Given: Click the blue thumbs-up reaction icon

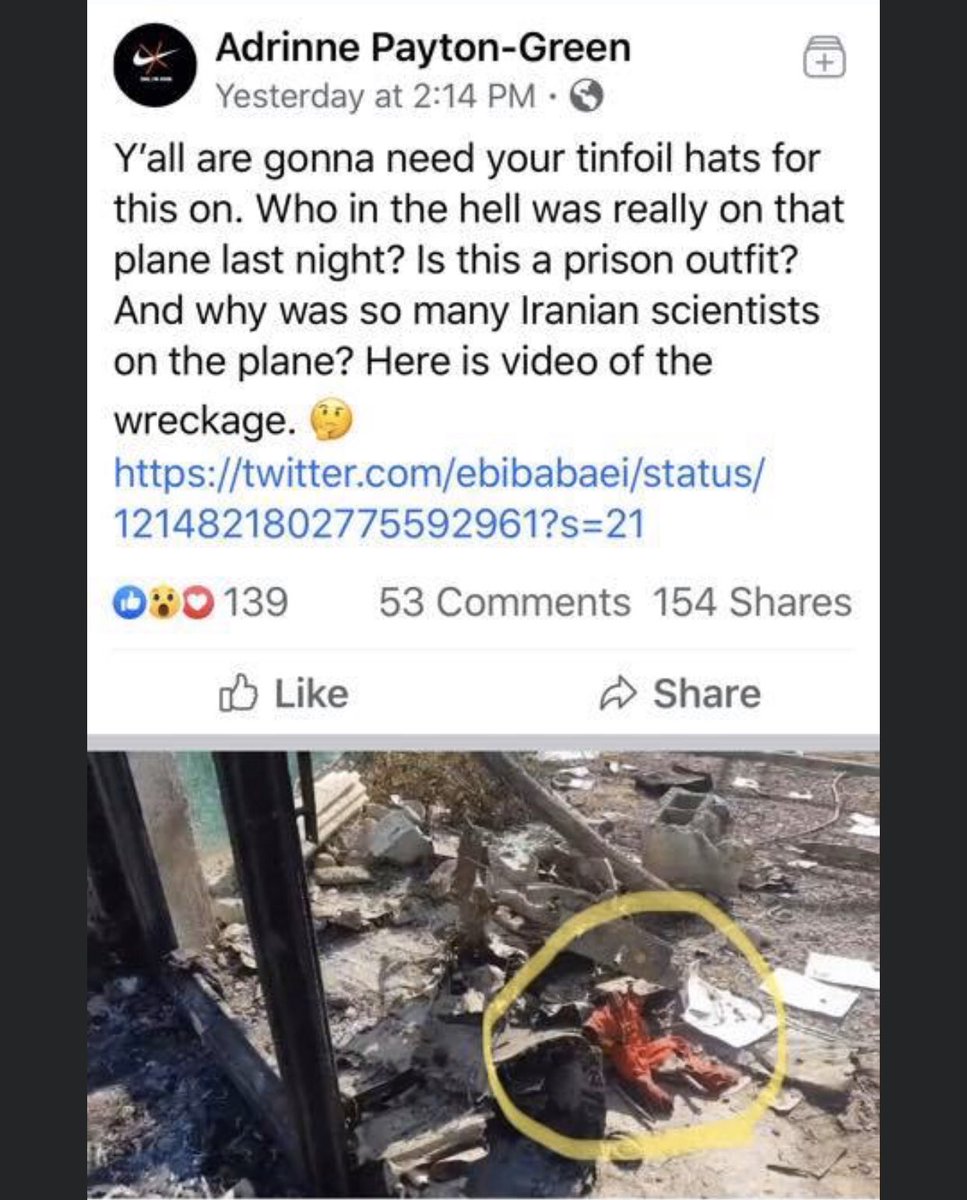Looking at the screenshot, I should [x=129, y=604].
